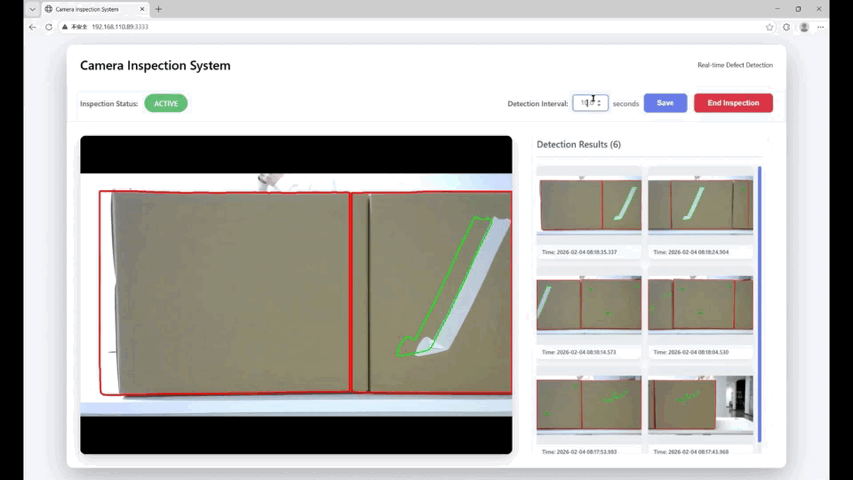
Task: Click the not-secure warning icon
Action: [65, 27]
